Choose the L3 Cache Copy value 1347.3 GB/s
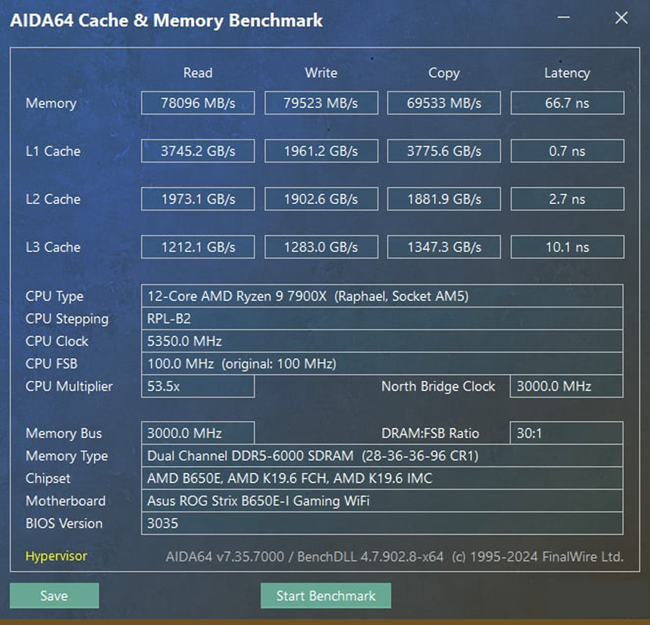Screen dimensions: 650x625 tap(444, 247)
